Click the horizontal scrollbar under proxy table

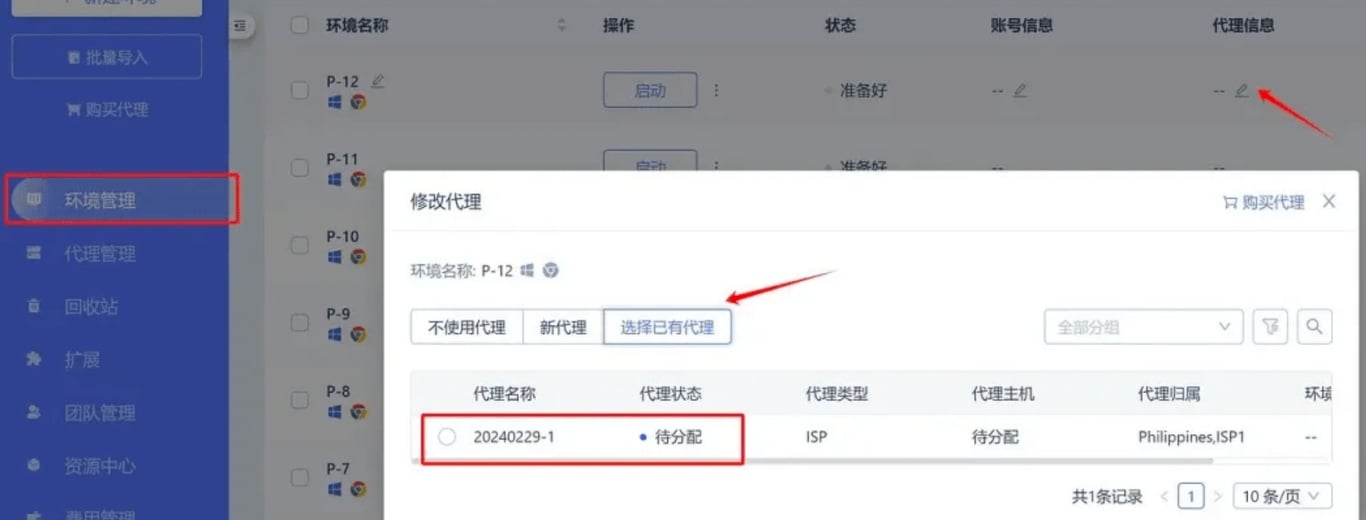click(x=814, y=461)
